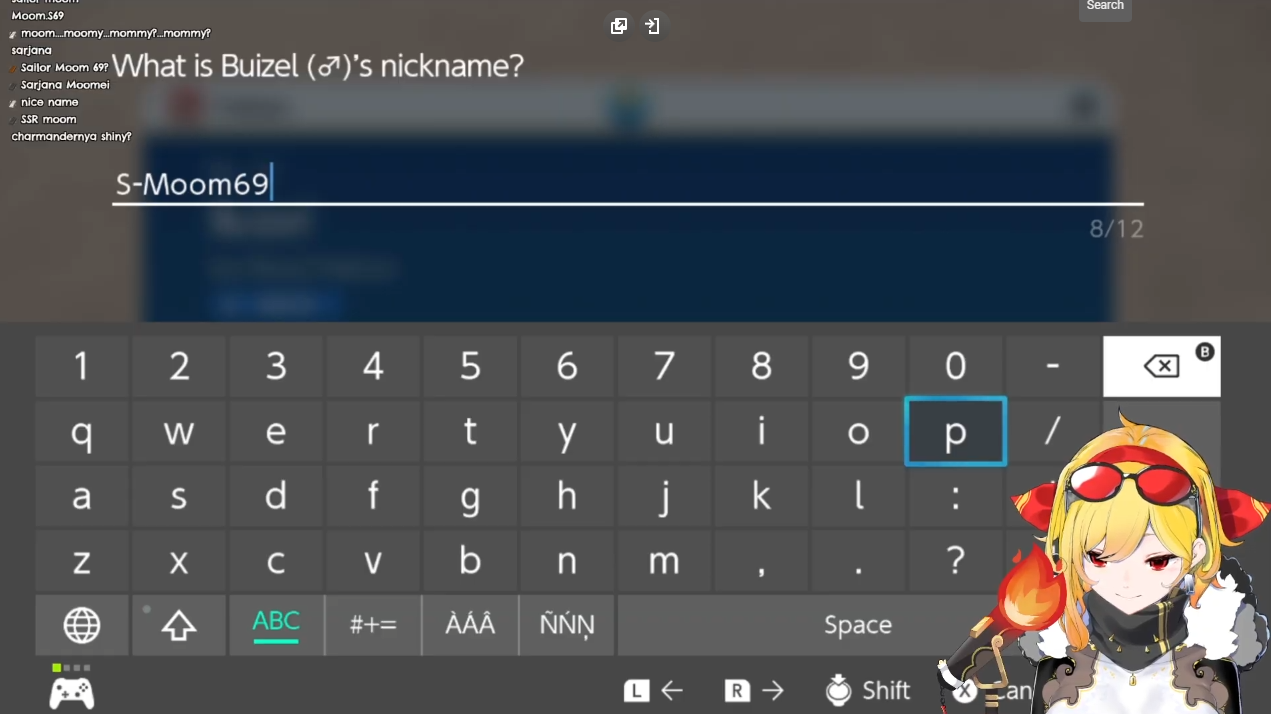This screenshot has width=1271, height=714.
Task: Tap the number 9 key
Action: pyautogui.click(x=858, y=366)
